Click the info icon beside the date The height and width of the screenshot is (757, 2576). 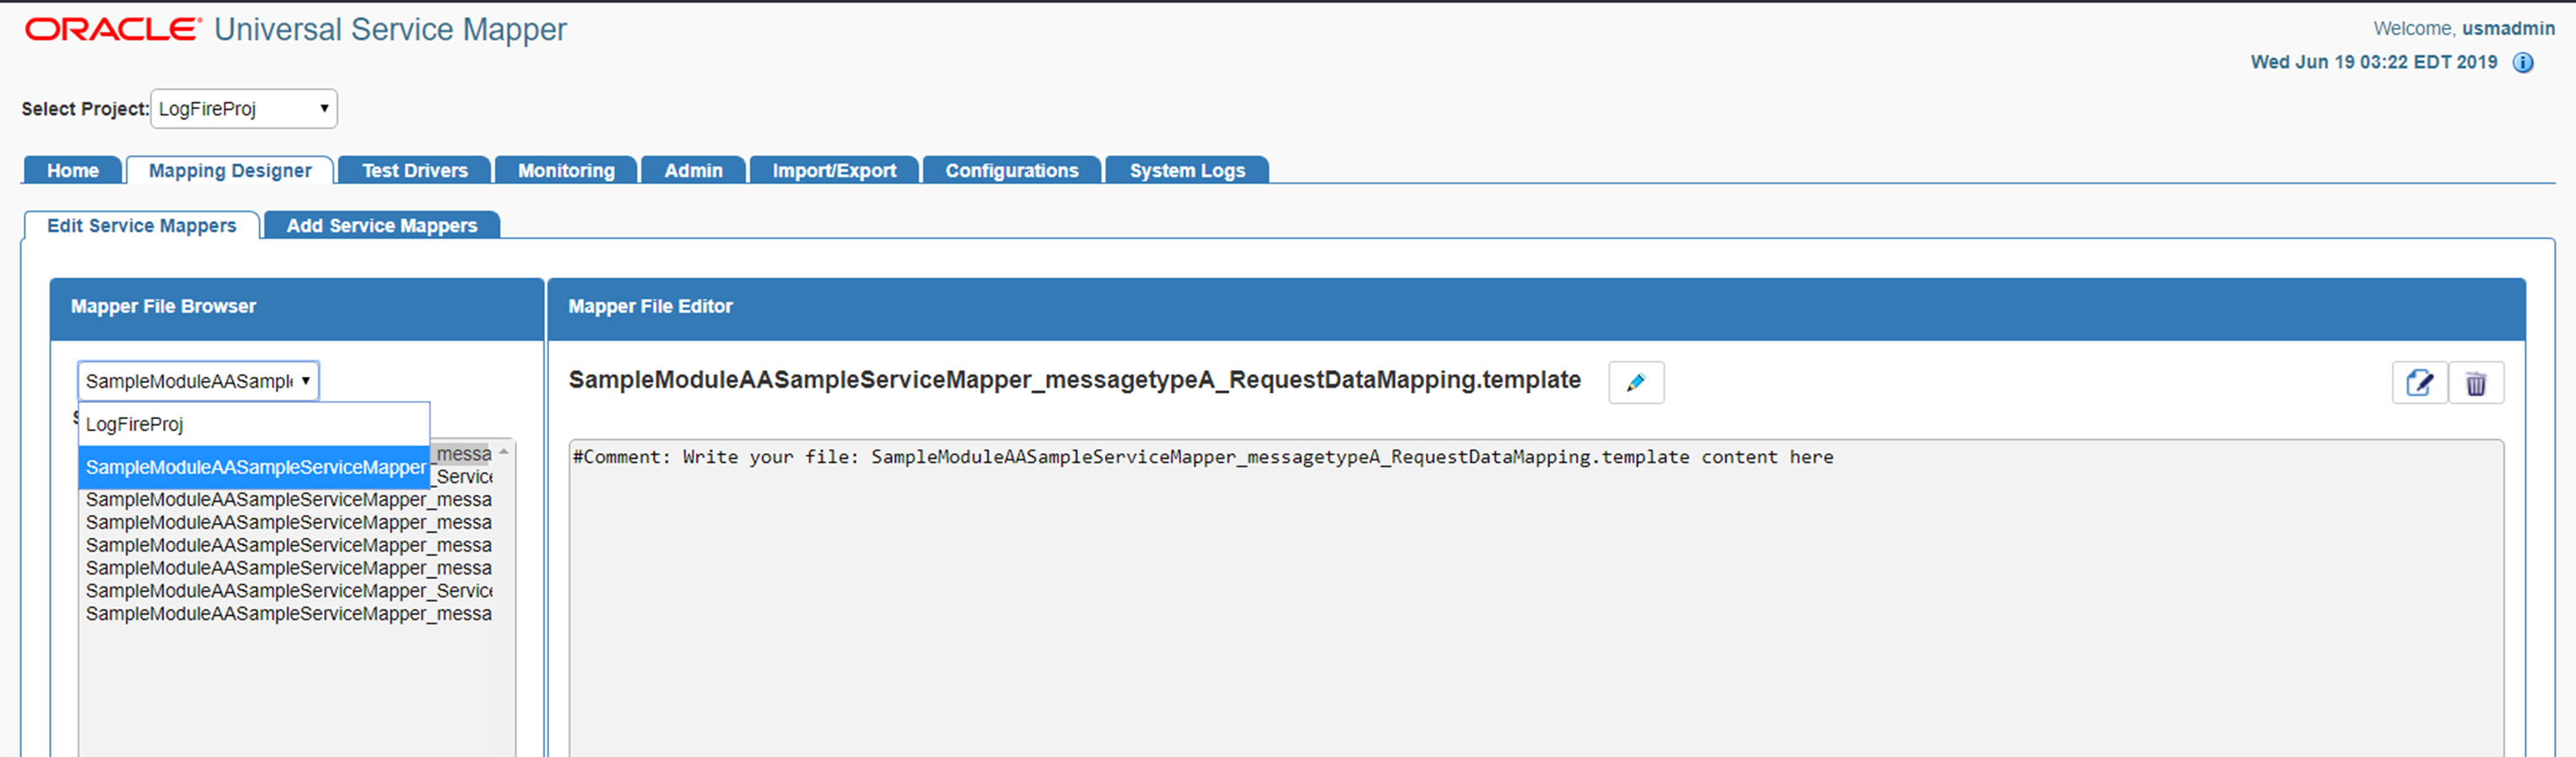pyautogui.click(x=2523, y=63)
